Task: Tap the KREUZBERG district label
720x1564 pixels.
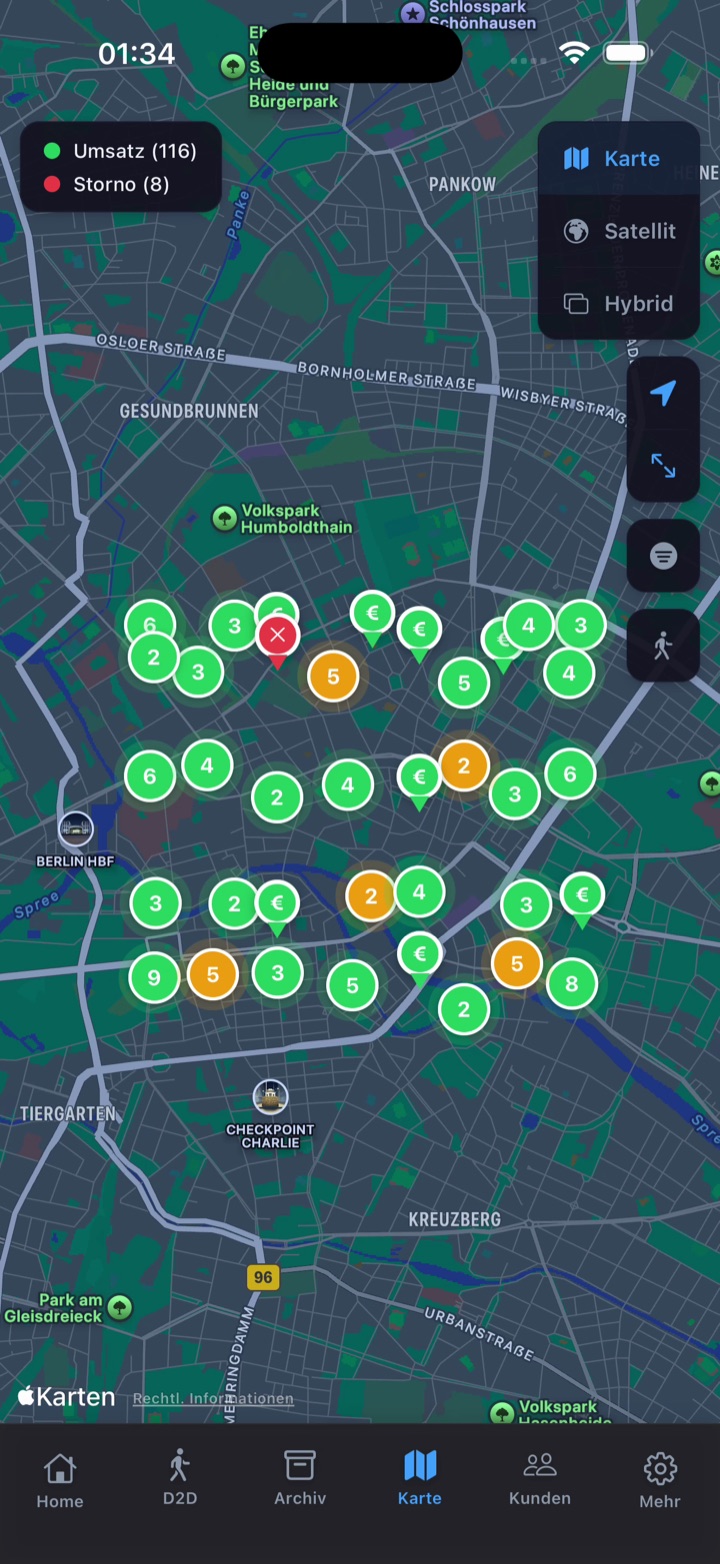Action: point(455,1219)
